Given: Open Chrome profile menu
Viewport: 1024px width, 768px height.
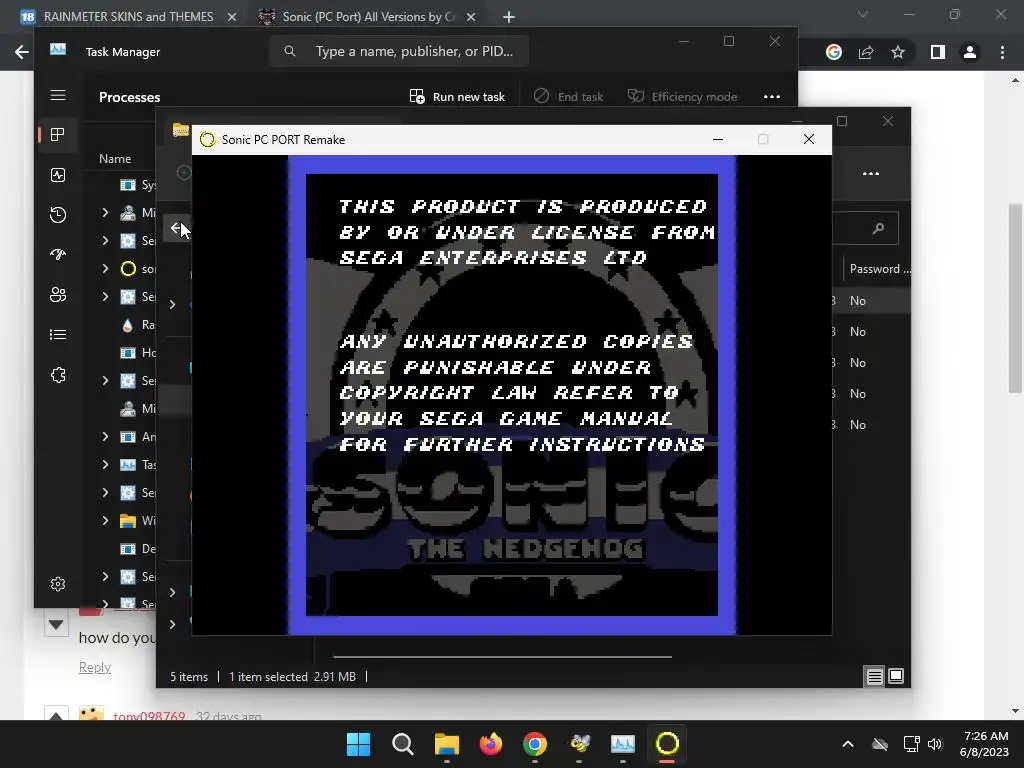Looking at the screenshot, I should (x=970, y=52).
